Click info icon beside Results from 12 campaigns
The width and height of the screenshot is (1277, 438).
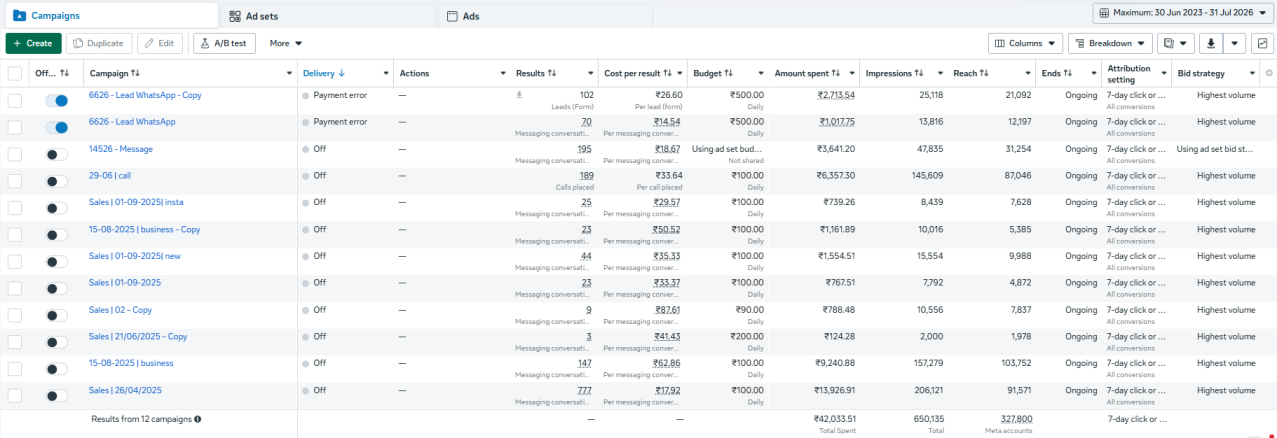(197, 419)
